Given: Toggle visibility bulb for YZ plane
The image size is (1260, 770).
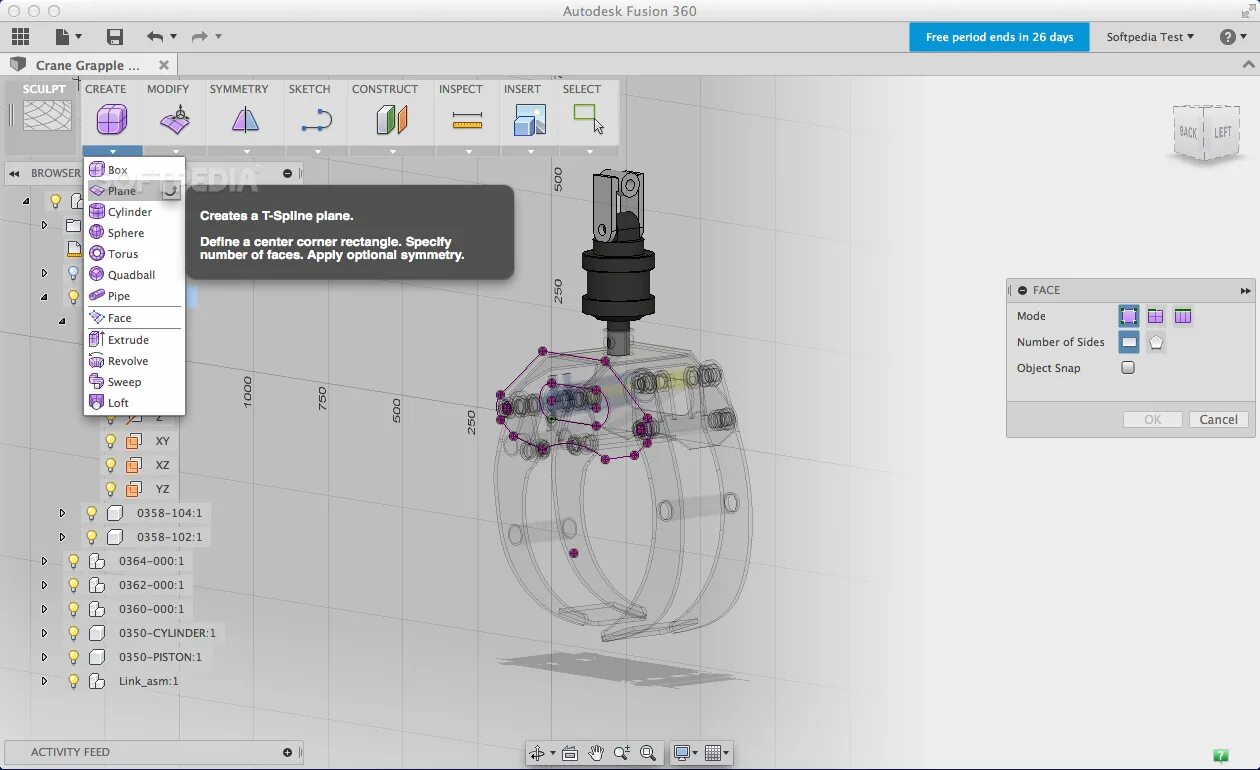Looking at the screenshot, I should point(111,489).
